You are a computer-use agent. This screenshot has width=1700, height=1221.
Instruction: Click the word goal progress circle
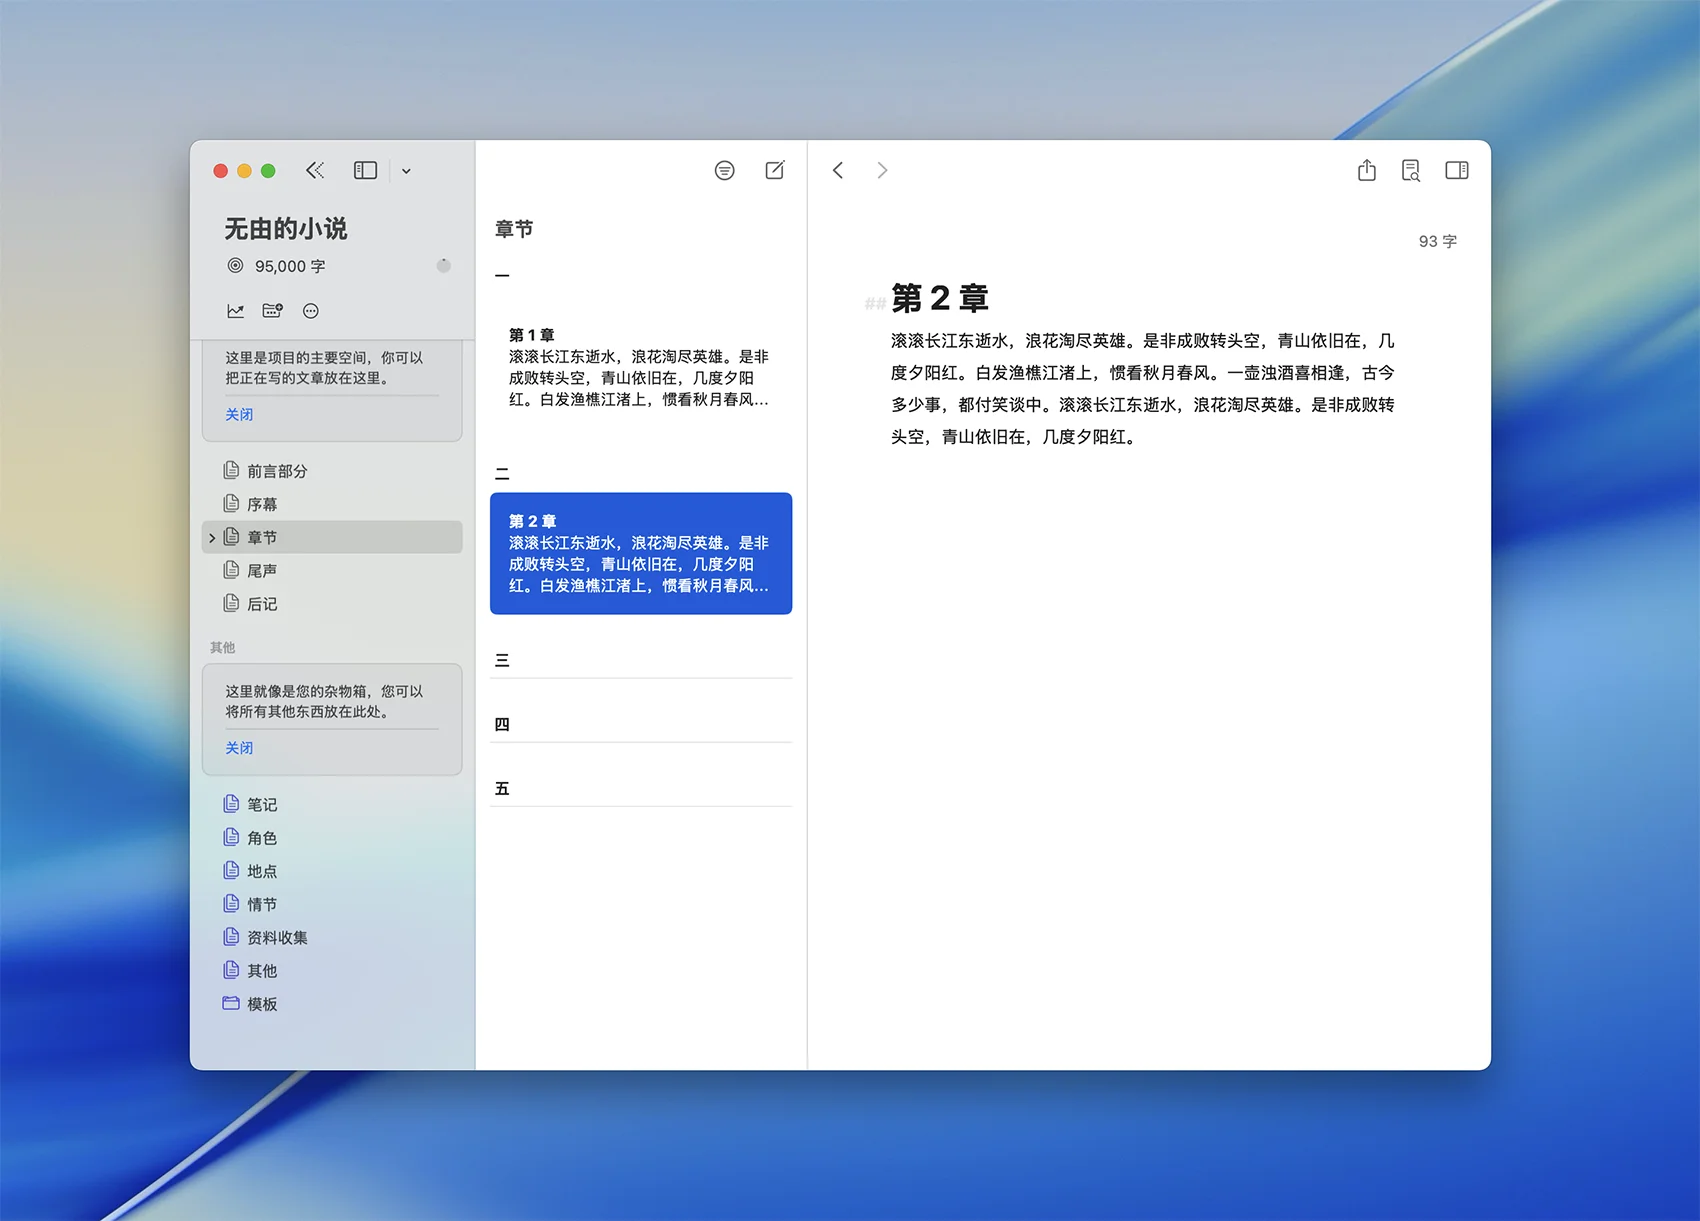click(x=444, y=266)
